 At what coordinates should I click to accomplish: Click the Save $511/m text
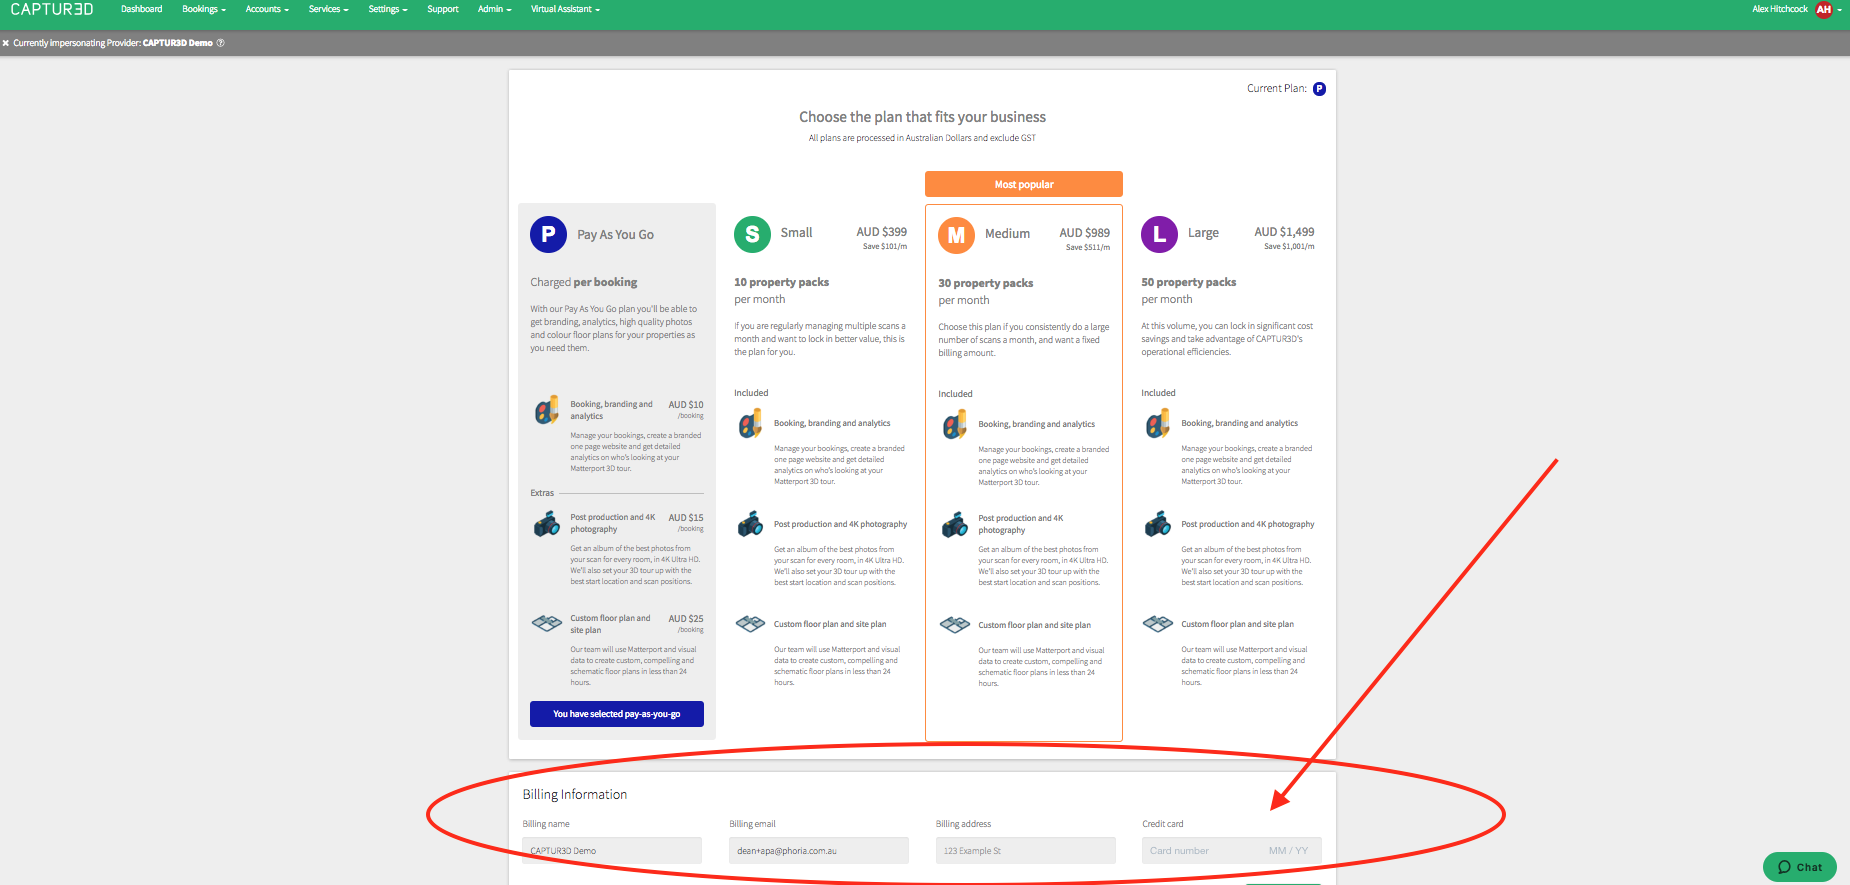[x=1088, y=247]
